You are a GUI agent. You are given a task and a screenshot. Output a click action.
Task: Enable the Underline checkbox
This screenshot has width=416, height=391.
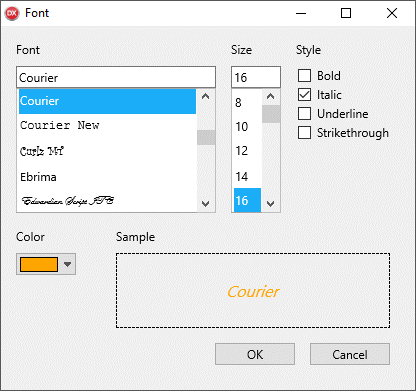(x=304, y=114)
